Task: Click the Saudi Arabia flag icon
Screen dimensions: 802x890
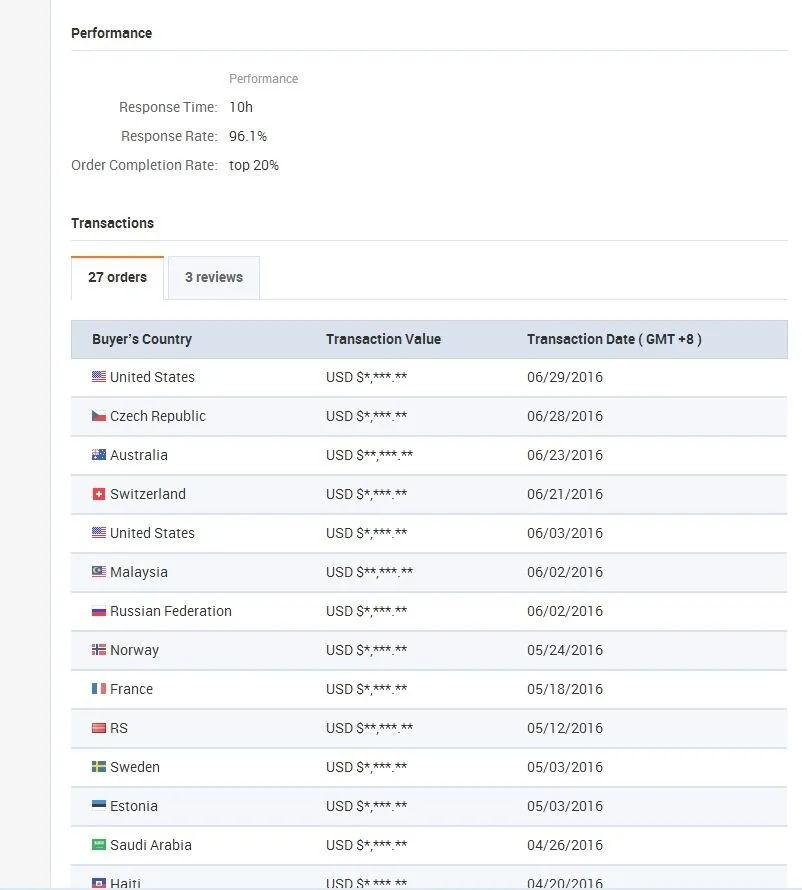Action: (99, 845)
